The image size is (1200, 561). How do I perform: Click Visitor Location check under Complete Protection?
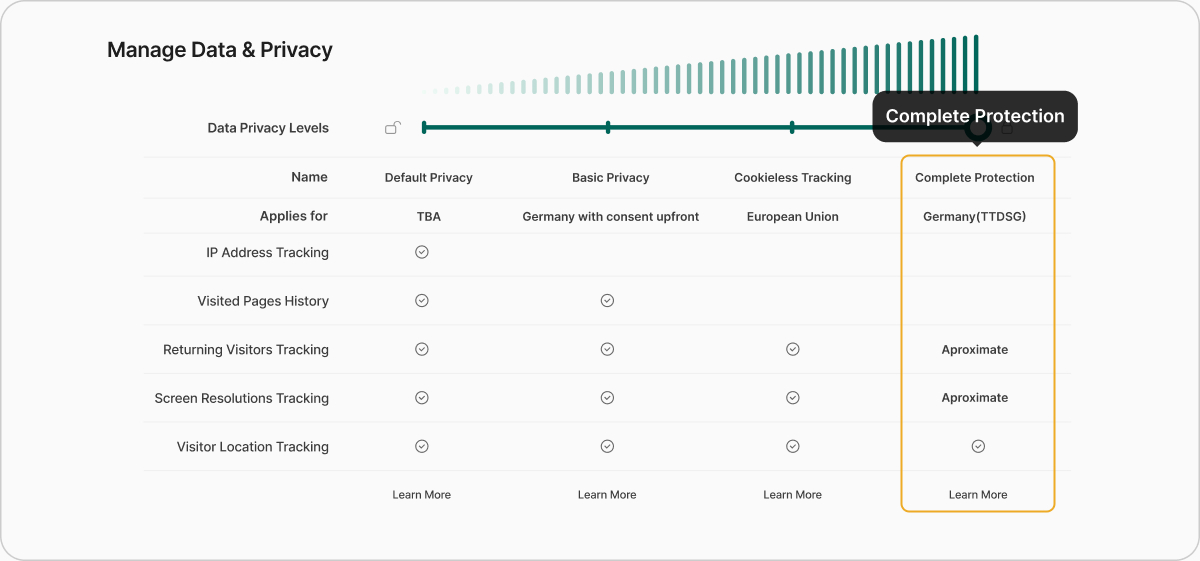(x=978, y=446)
